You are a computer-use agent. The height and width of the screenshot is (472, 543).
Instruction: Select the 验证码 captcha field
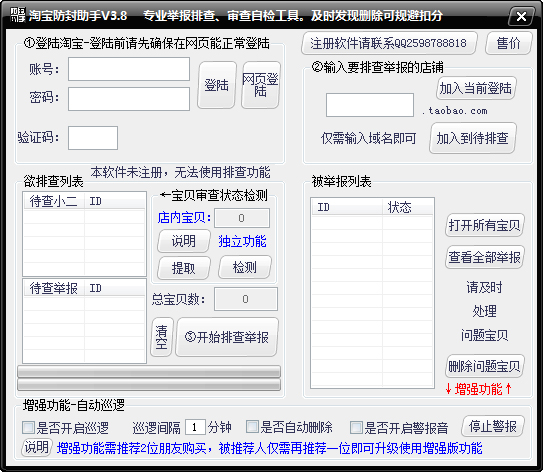tap(93, 138)
